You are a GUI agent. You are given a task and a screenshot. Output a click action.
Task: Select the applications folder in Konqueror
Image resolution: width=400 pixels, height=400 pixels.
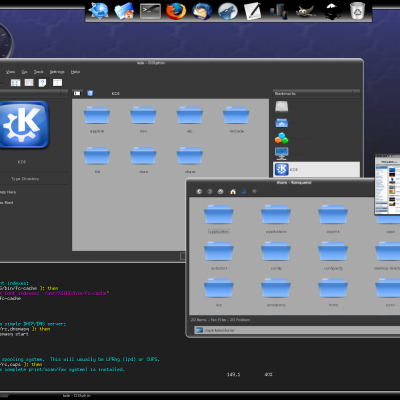[276, 219]
